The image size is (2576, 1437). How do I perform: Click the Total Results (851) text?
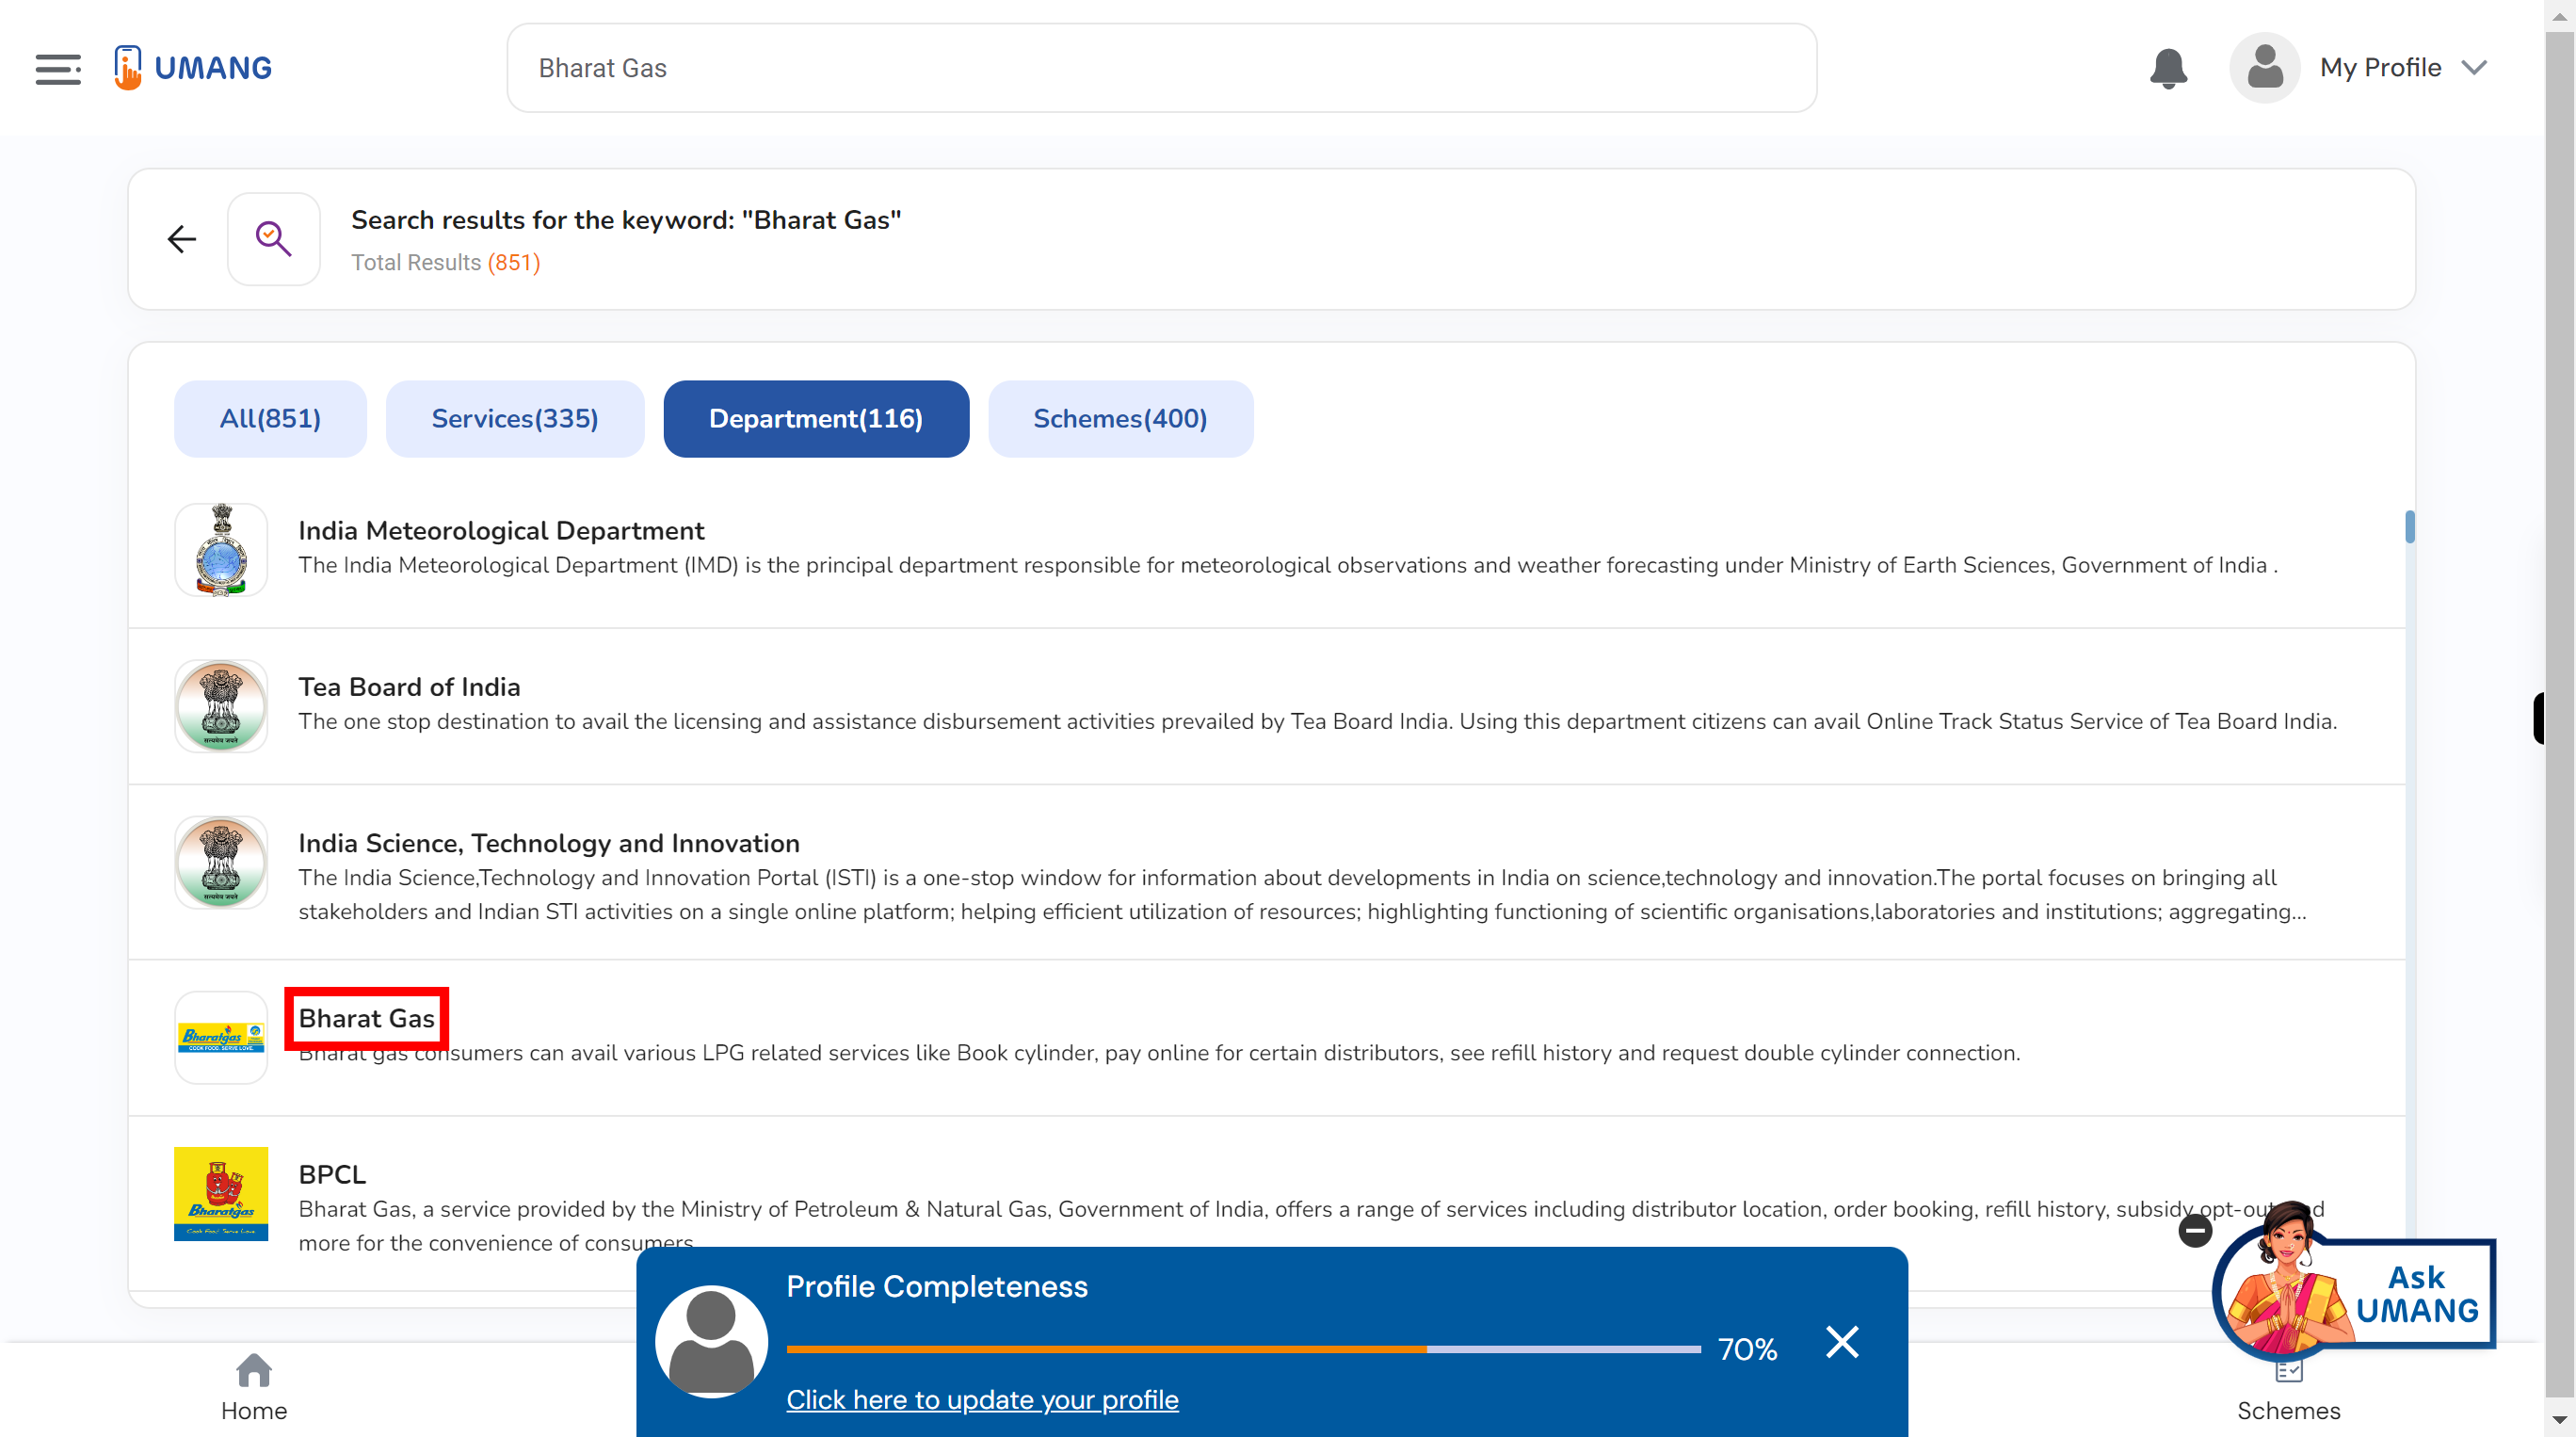click(x=445, y=262)
